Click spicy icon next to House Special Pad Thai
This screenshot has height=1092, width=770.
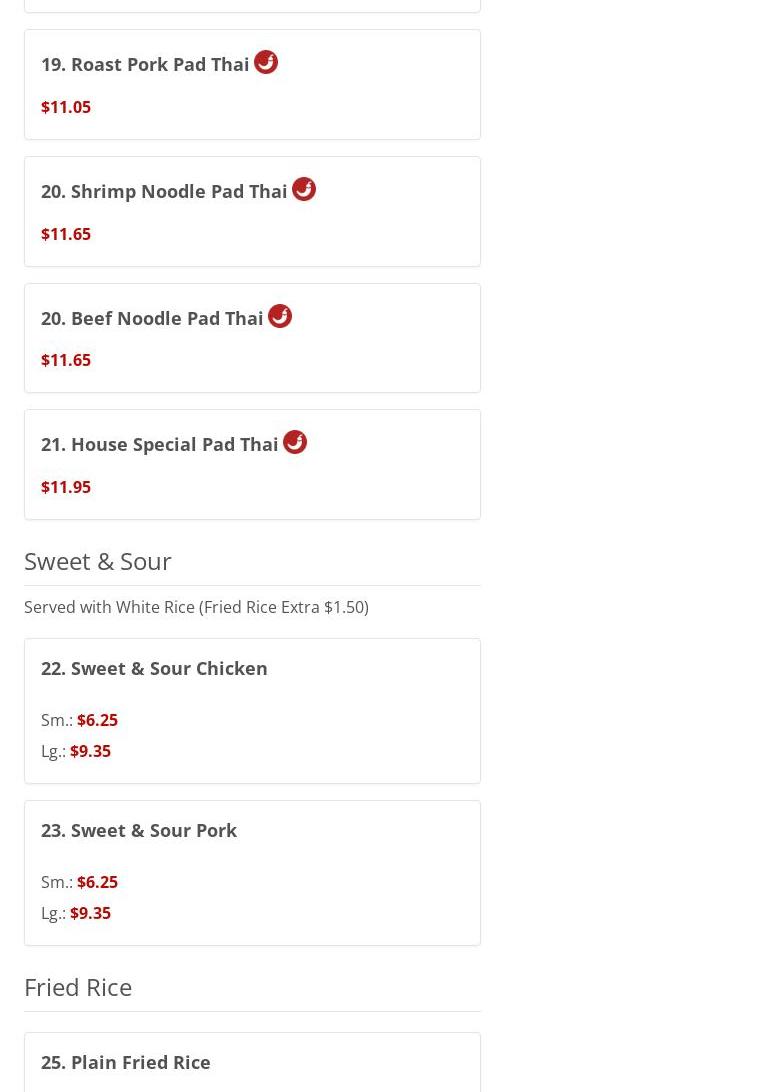[x=295, y=442]
